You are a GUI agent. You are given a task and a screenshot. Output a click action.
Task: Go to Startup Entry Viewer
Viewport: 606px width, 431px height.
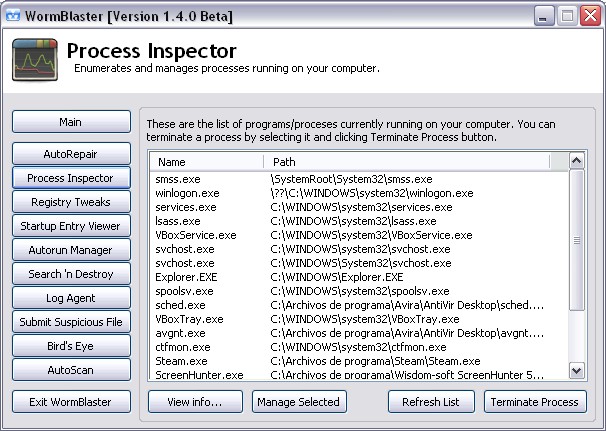(x=71, y=226)
